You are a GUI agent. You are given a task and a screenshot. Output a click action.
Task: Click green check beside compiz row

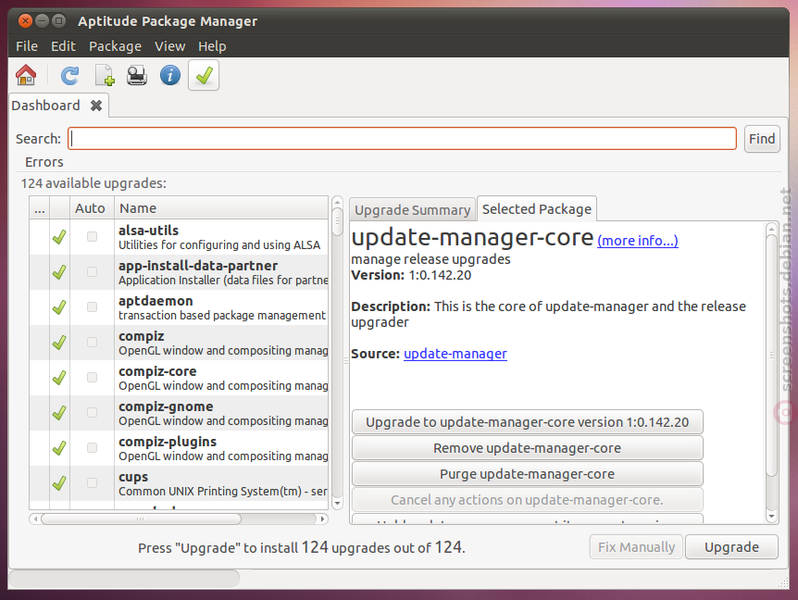coord(59,342)
